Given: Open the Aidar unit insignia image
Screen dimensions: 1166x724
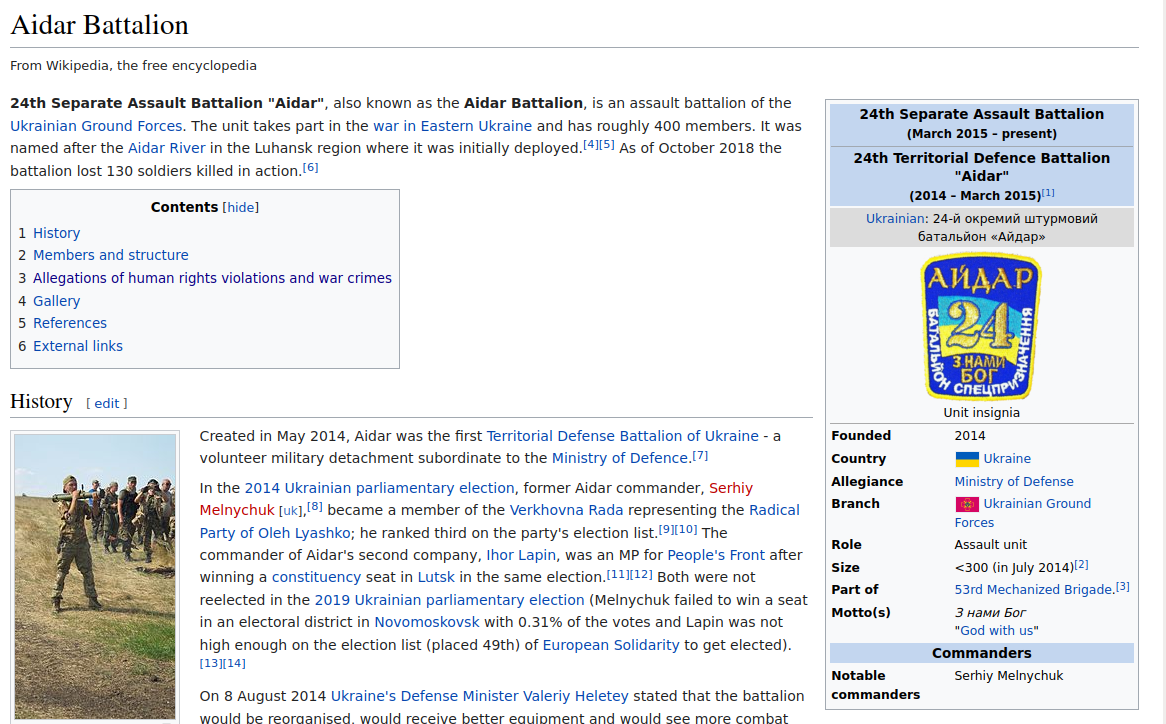Looking at the screenshot, I should [x=982, y=326].
